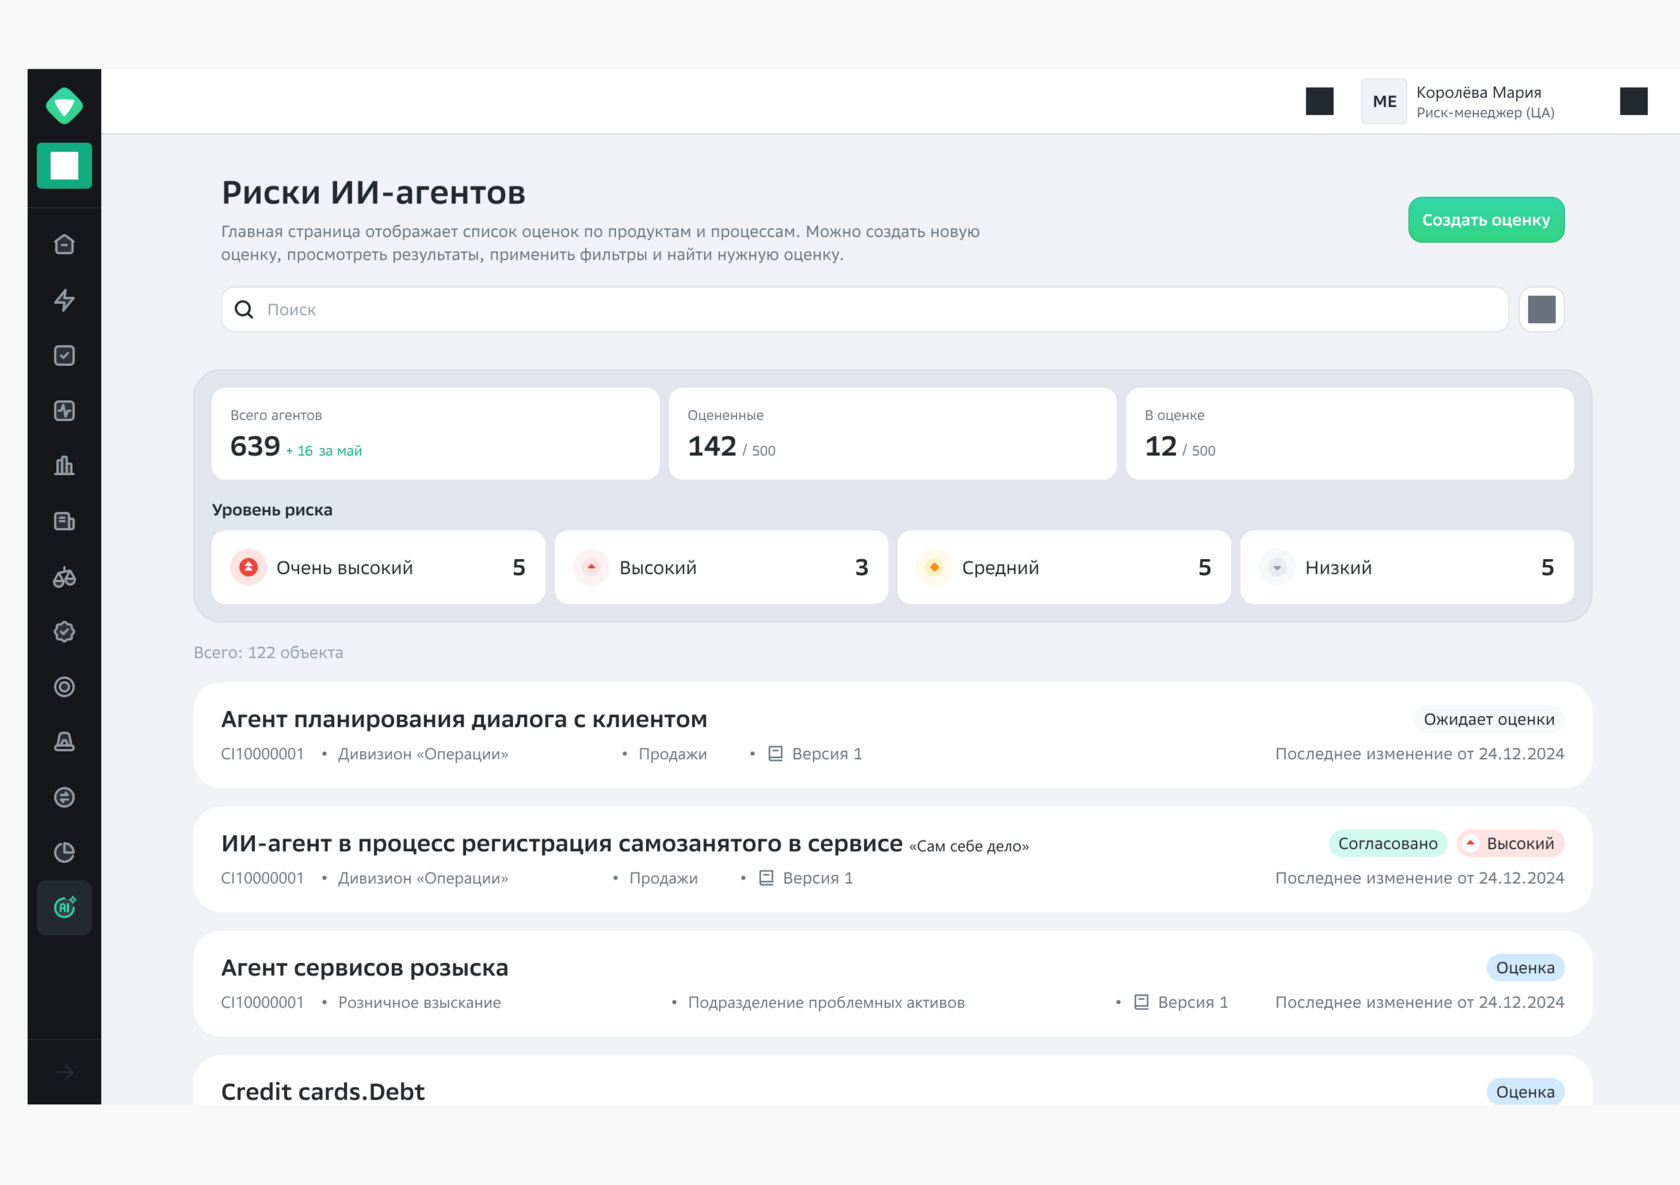
Task: Open the balance scales sidebar icon
Action: tap(64, 577)
